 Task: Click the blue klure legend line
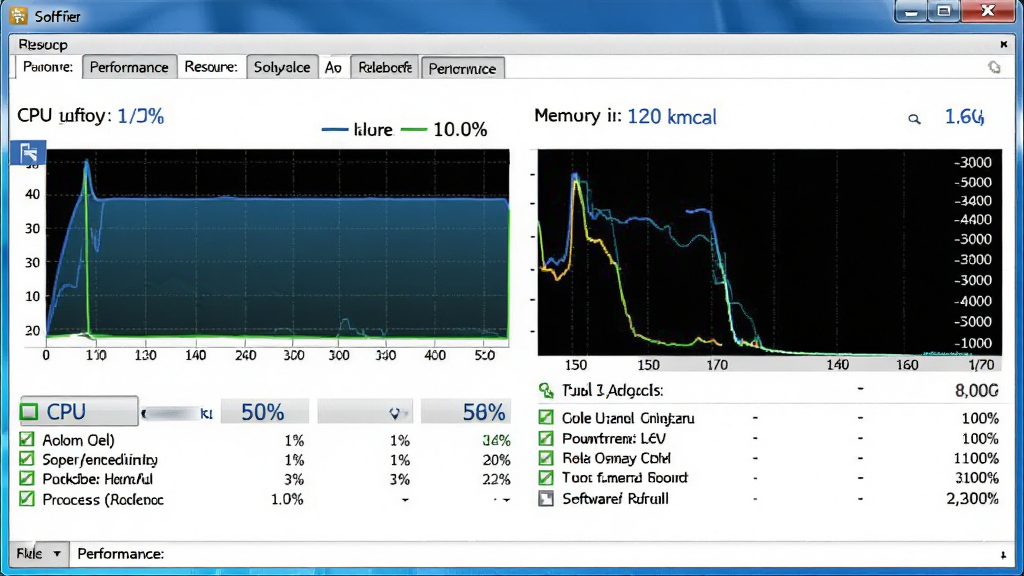pyautogui.click(x=335, y=129)
